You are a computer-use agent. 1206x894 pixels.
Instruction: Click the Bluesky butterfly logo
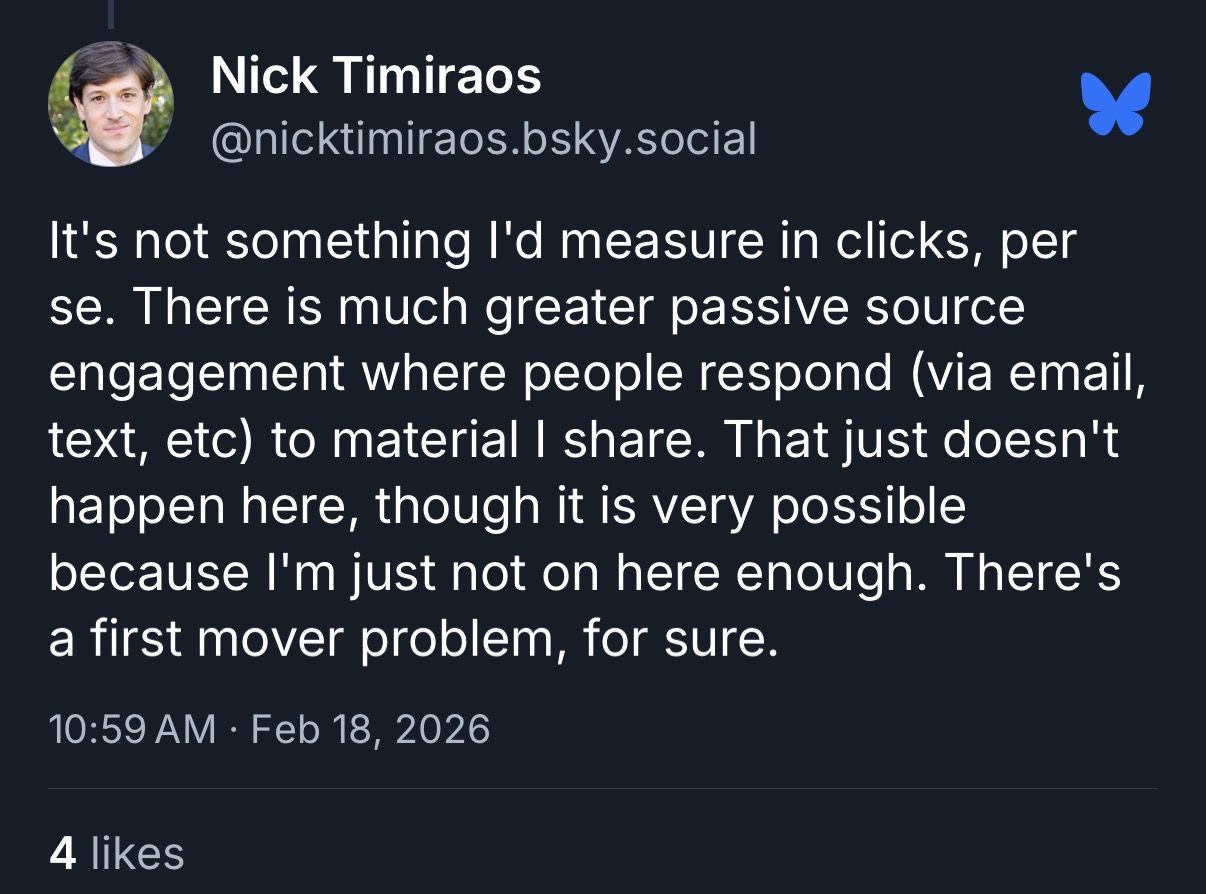(x=1115, y=103)
